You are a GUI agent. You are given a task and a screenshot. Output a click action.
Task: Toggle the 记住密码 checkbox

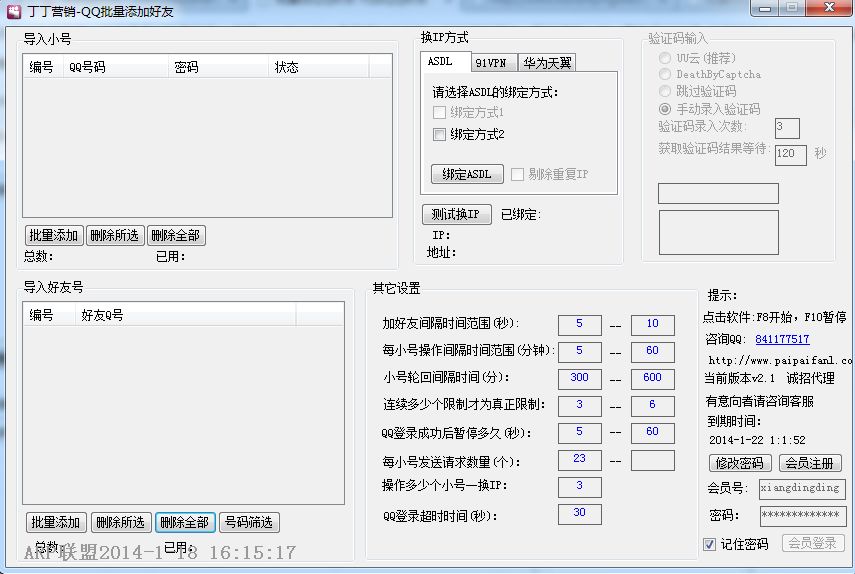point(709,544)
